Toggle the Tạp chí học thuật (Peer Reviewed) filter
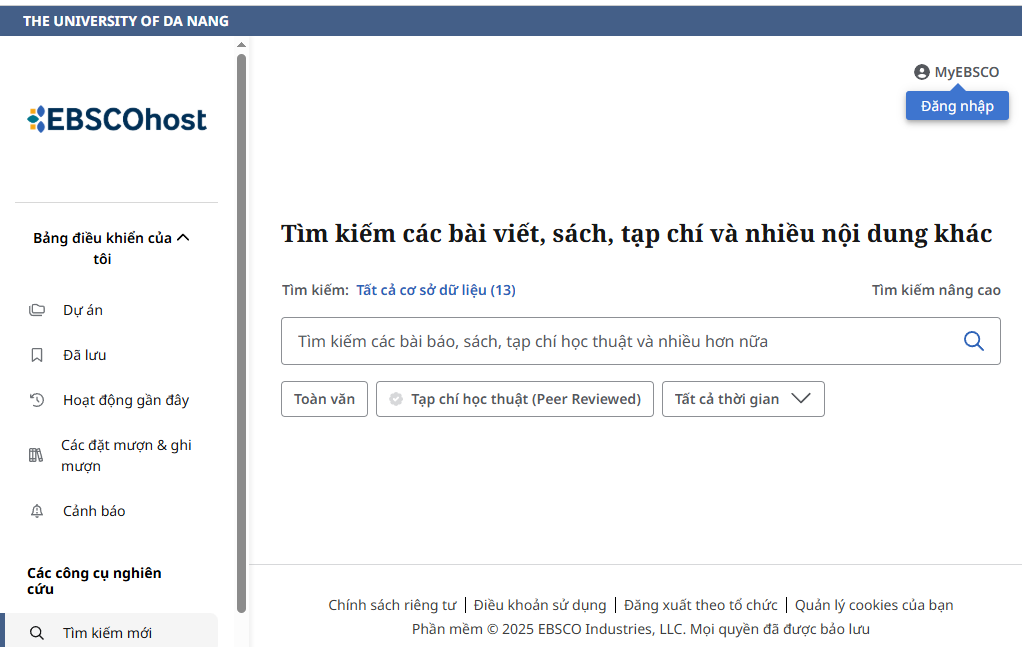Screen dimensions: 1022x647 click(514, 398)
